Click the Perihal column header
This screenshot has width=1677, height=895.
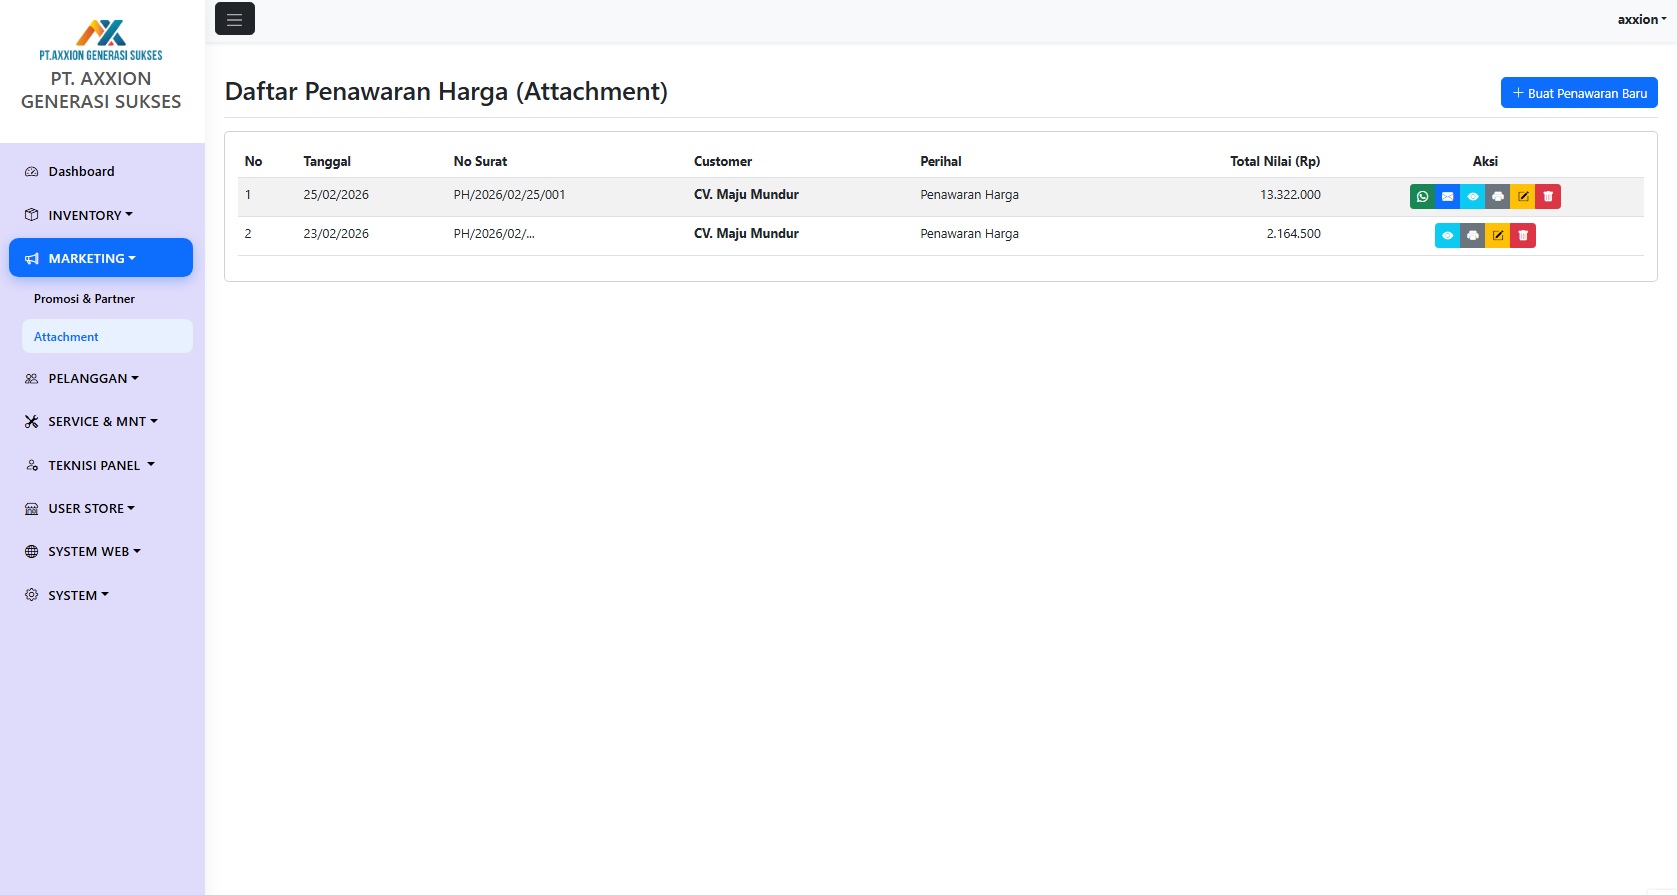(x=941, y=161)
